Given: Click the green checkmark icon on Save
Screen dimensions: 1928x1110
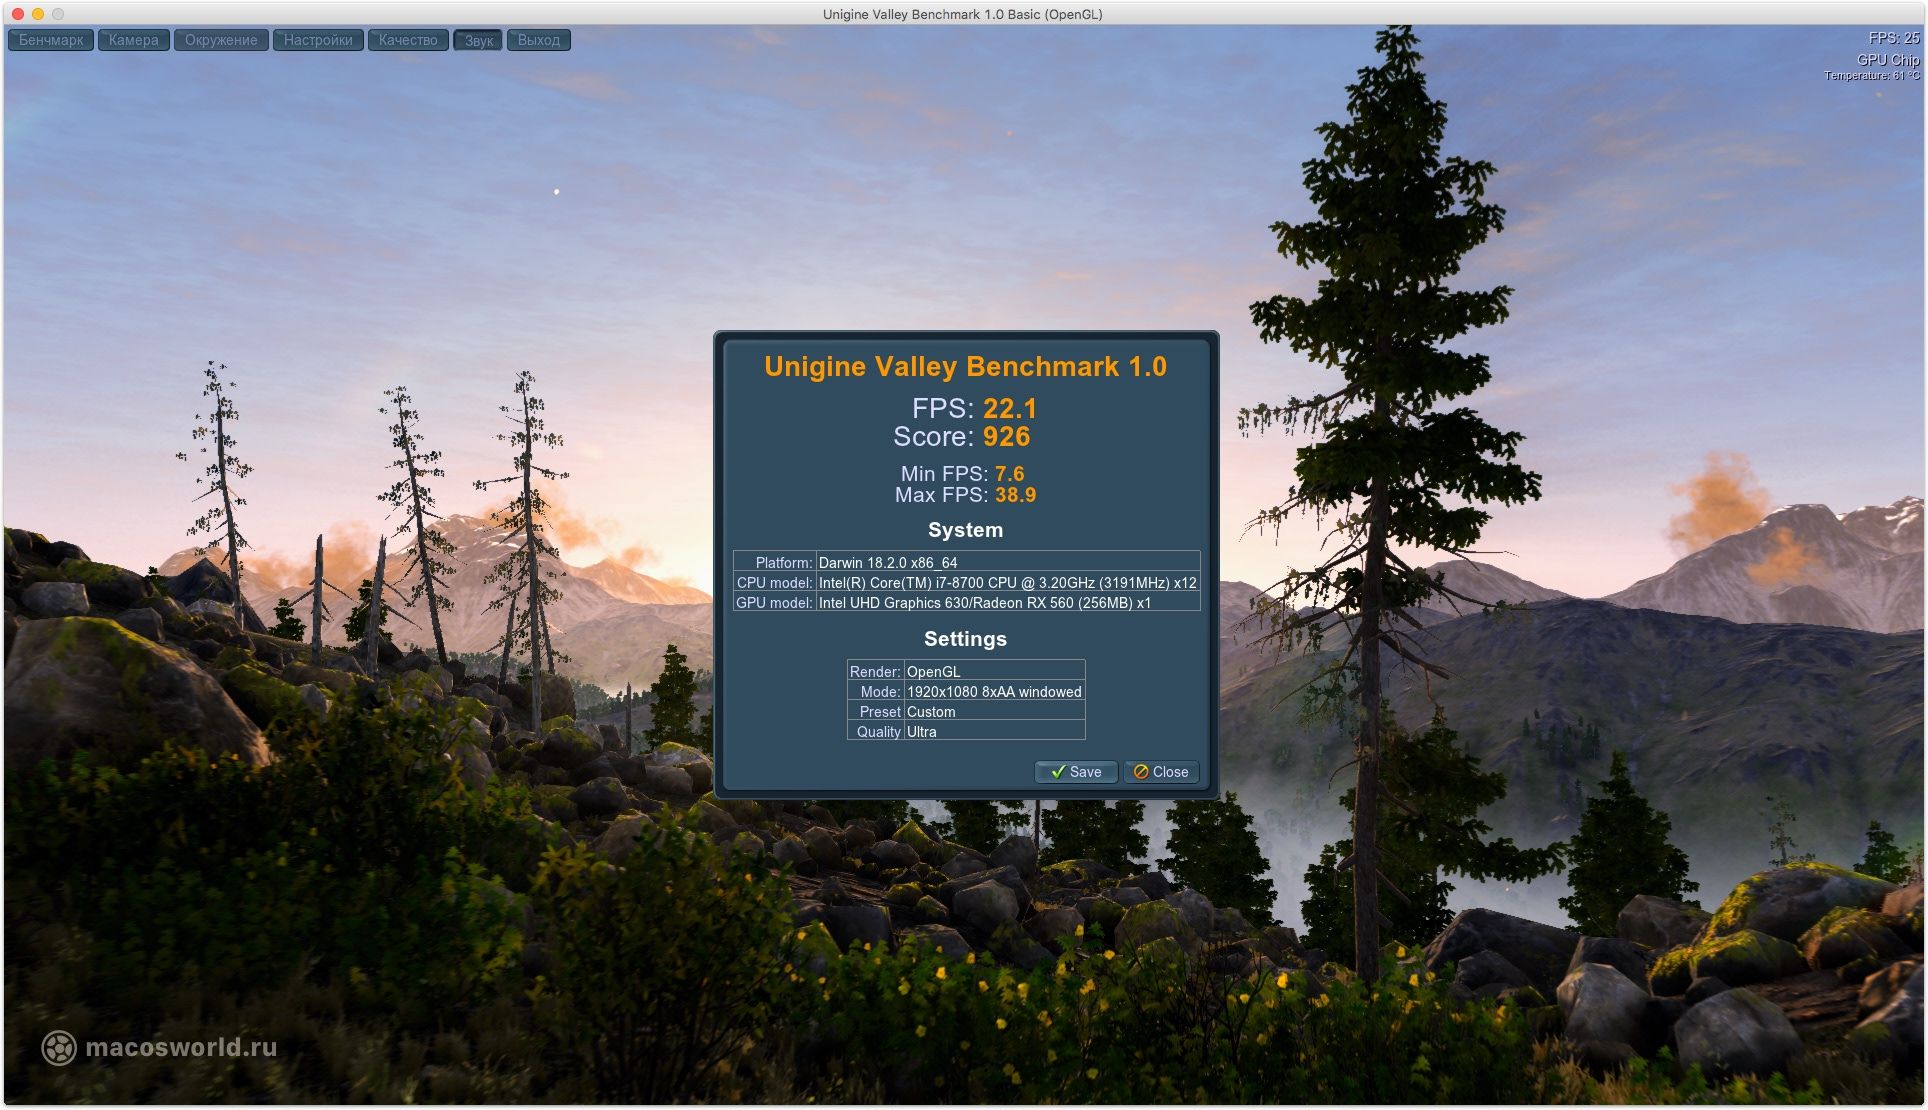Looking at the screenshot, I should 1057,772.
